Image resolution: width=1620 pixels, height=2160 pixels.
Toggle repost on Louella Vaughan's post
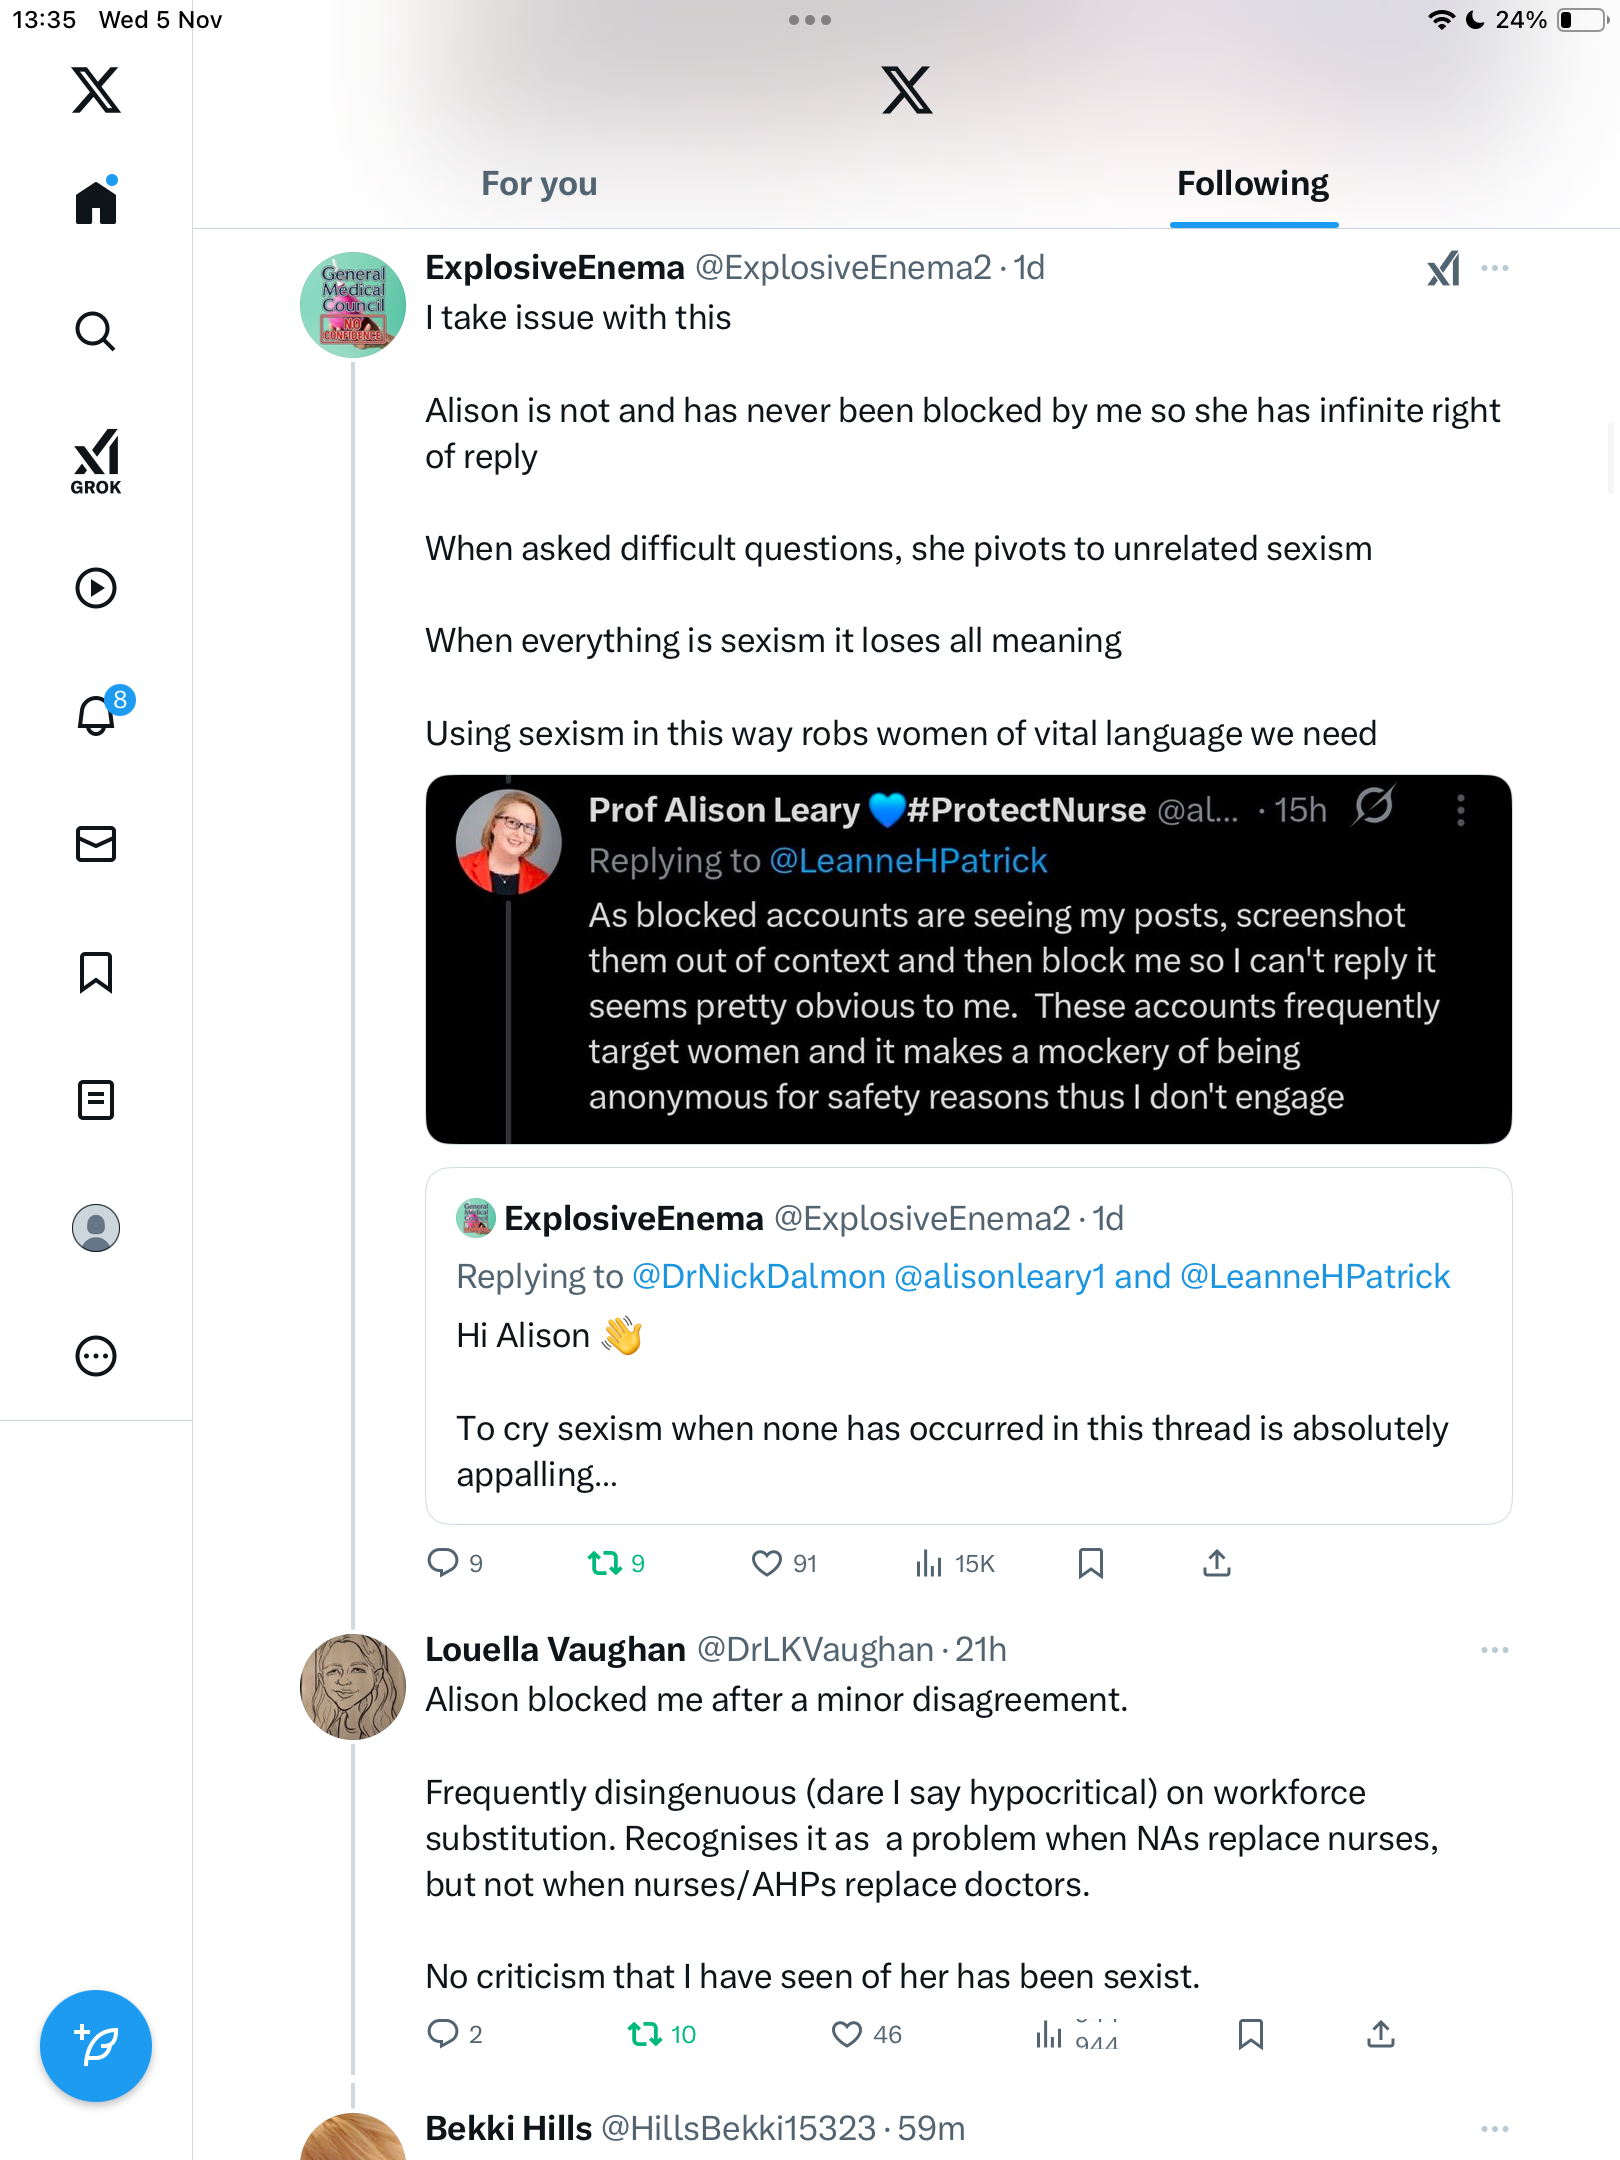click(645, 2034)
